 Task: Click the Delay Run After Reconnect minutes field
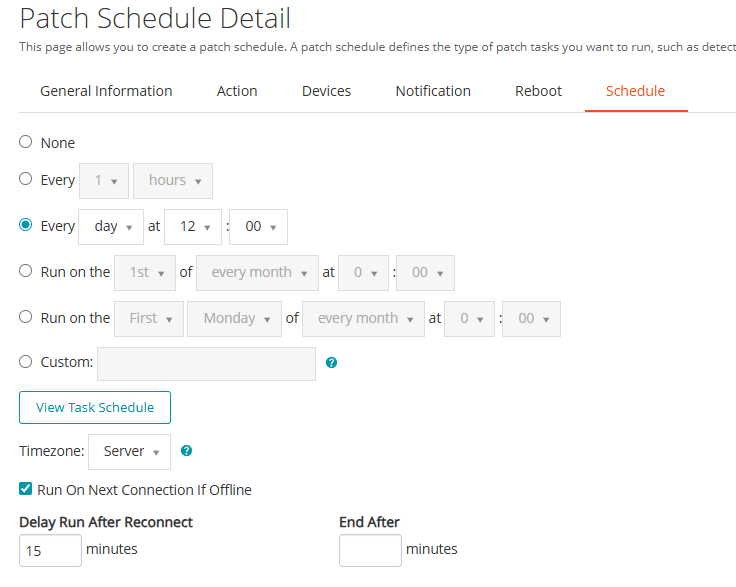click(50, 550)
